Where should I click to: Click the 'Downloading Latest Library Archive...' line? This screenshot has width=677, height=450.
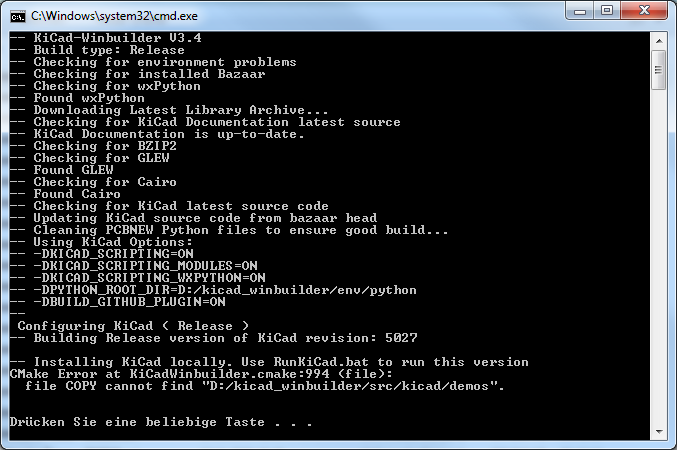click(x=169, y=110)
